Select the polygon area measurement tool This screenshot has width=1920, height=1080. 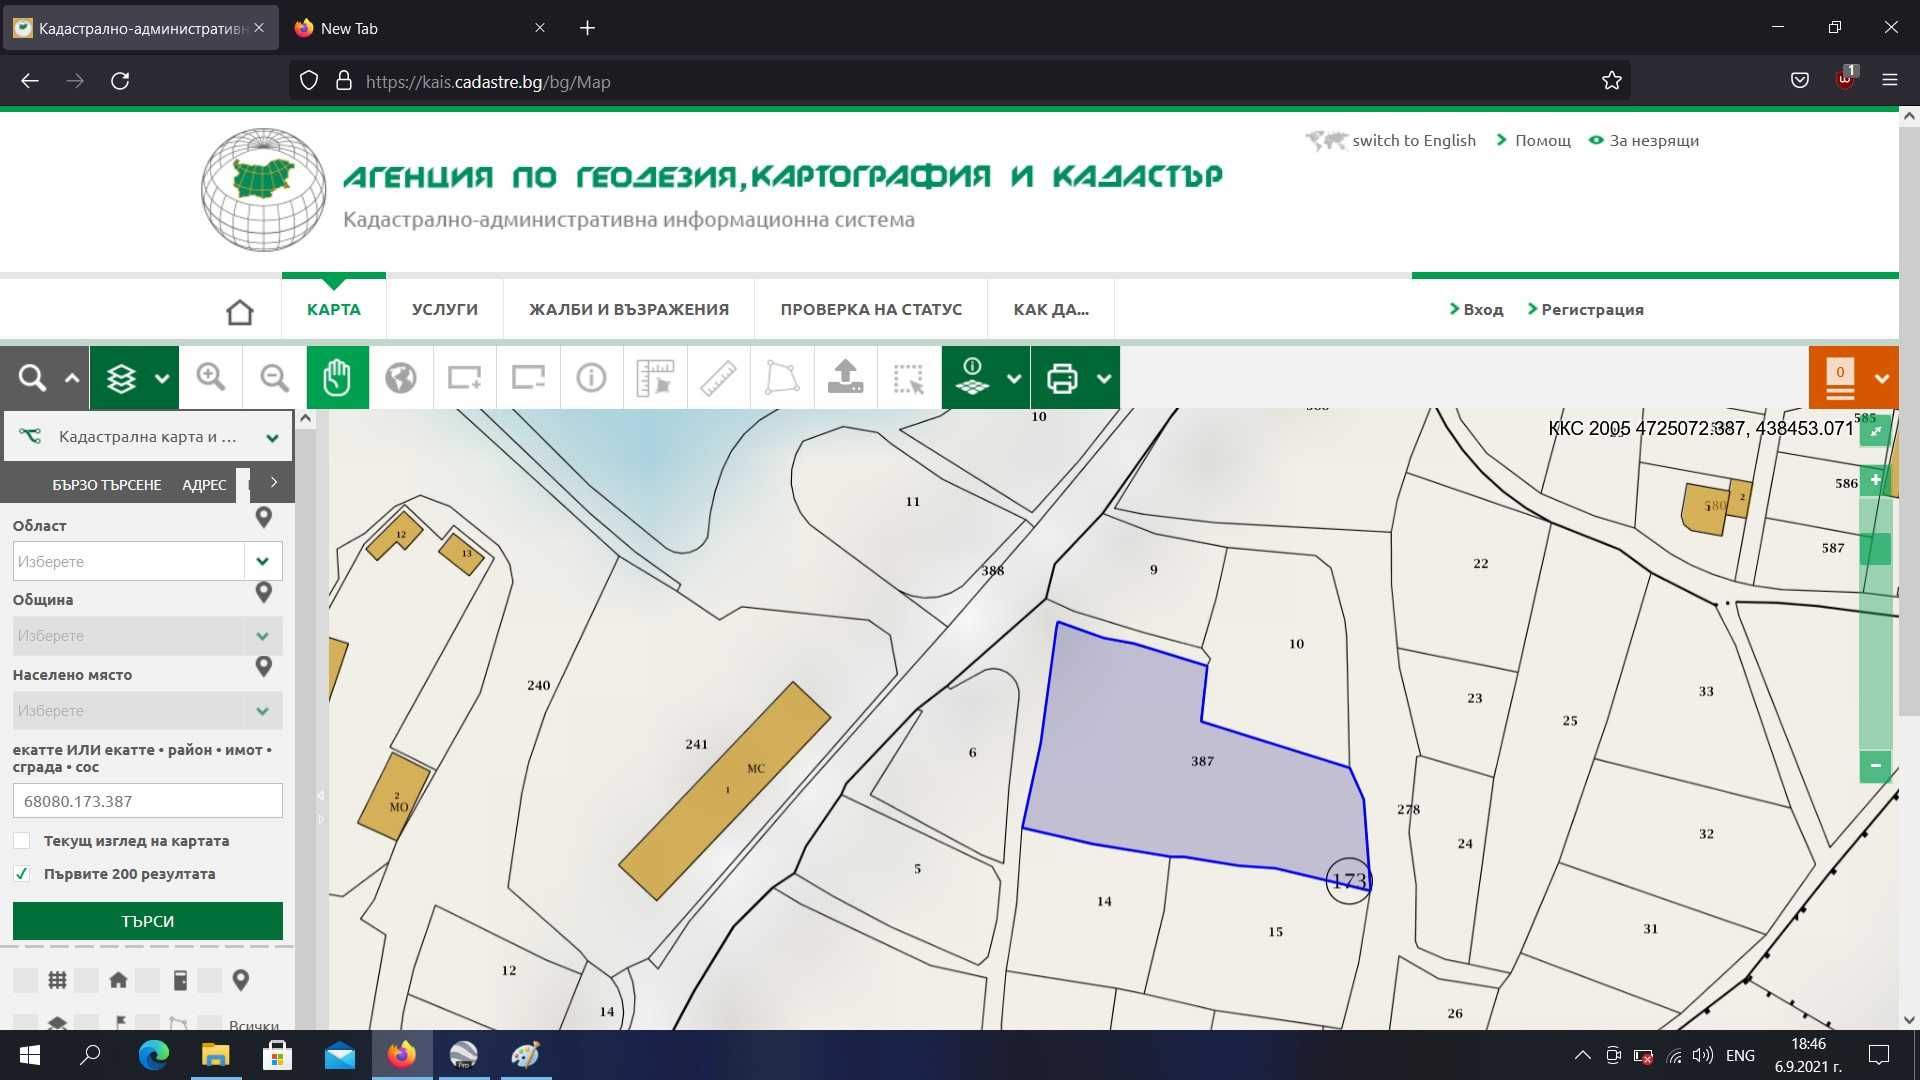tap(781, 378)
